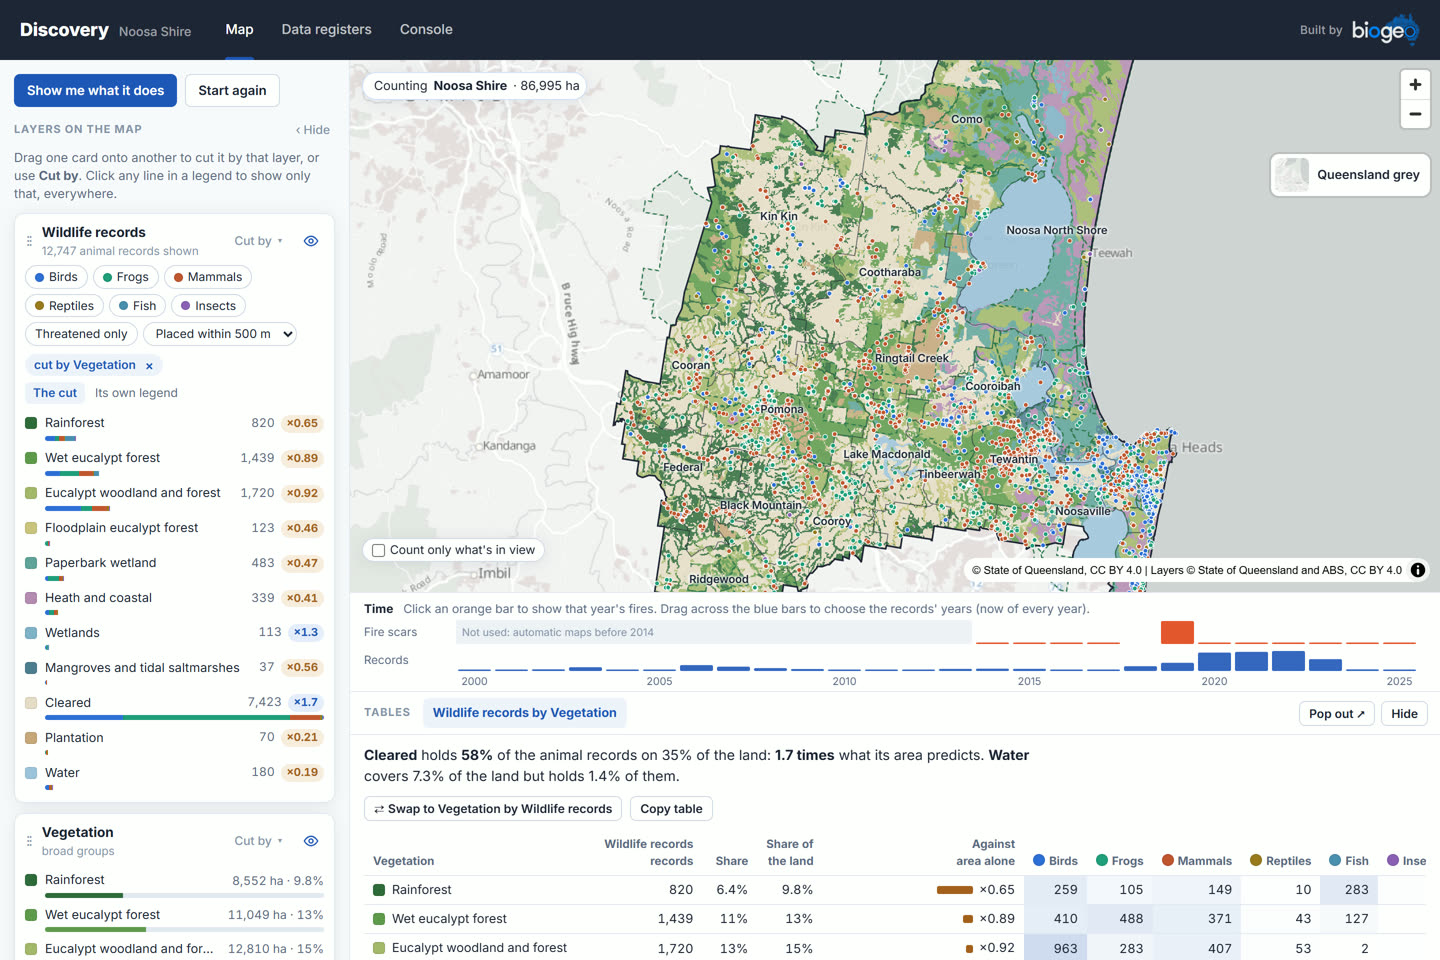The height and width of the screenshot is (960, 1440).
Task: Collapse layers panel with Hide chevron
Action: pyautogui.click(x=312, y=130)
